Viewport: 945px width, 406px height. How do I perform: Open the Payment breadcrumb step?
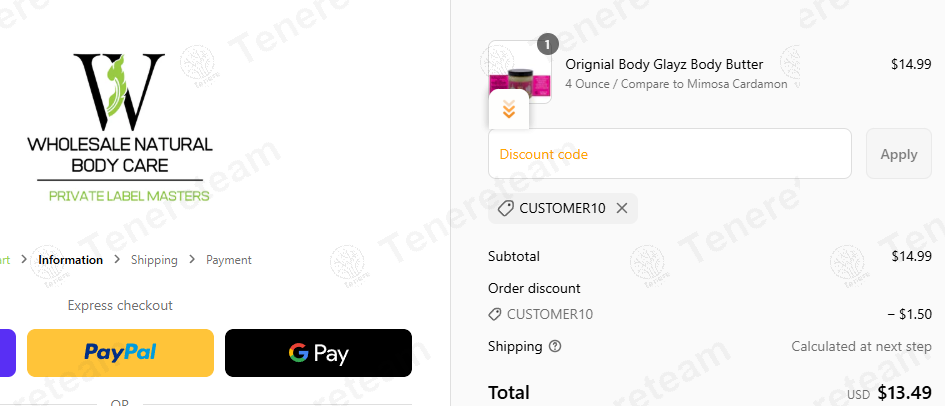[x=229, y=260]
